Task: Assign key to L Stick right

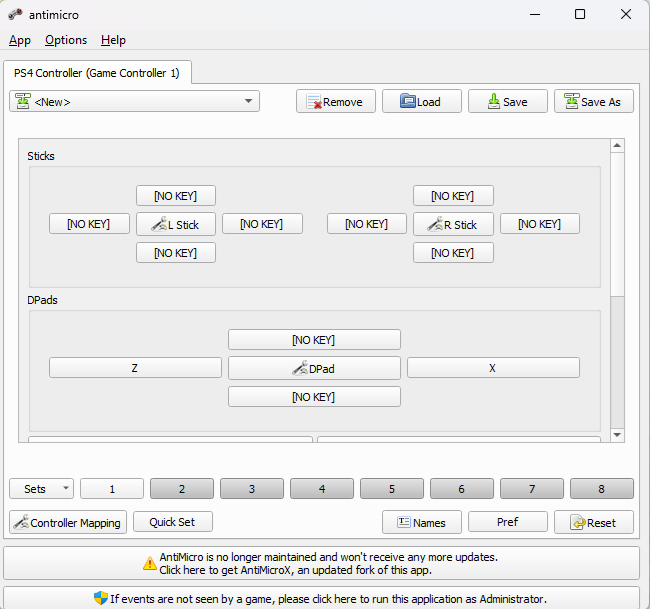Action: (x=262, y=224)
